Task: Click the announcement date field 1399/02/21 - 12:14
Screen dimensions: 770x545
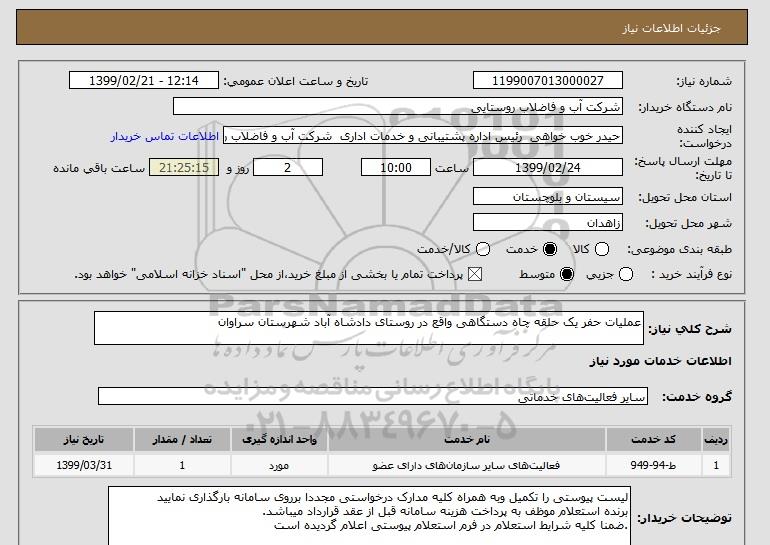Action: (x=144, y=81)
